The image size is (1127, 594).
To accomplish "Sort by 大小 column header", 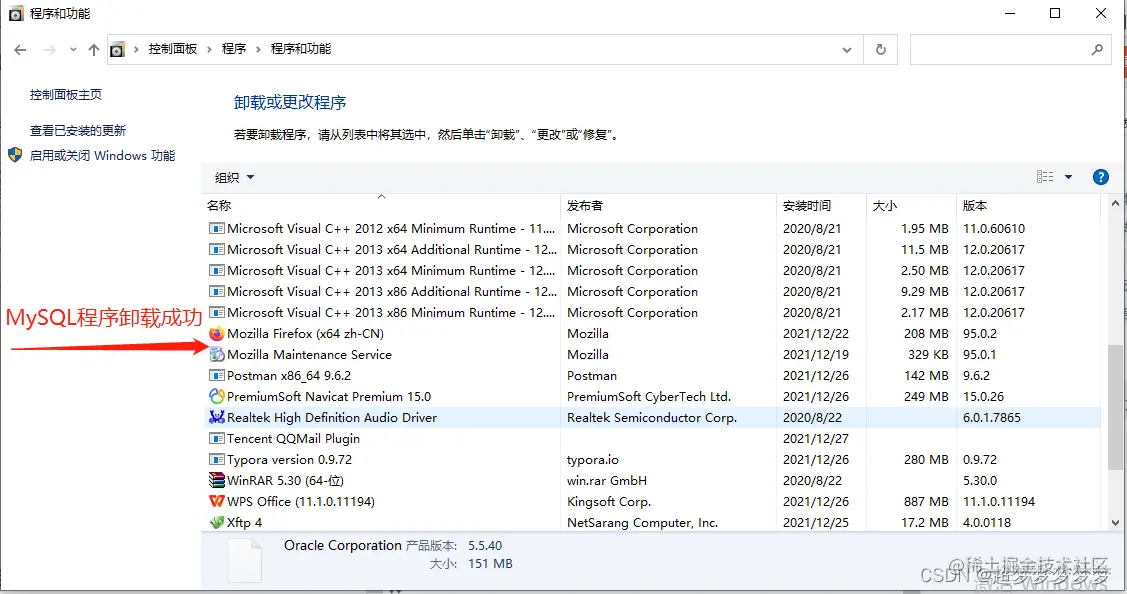I will [x=911, y=205].
